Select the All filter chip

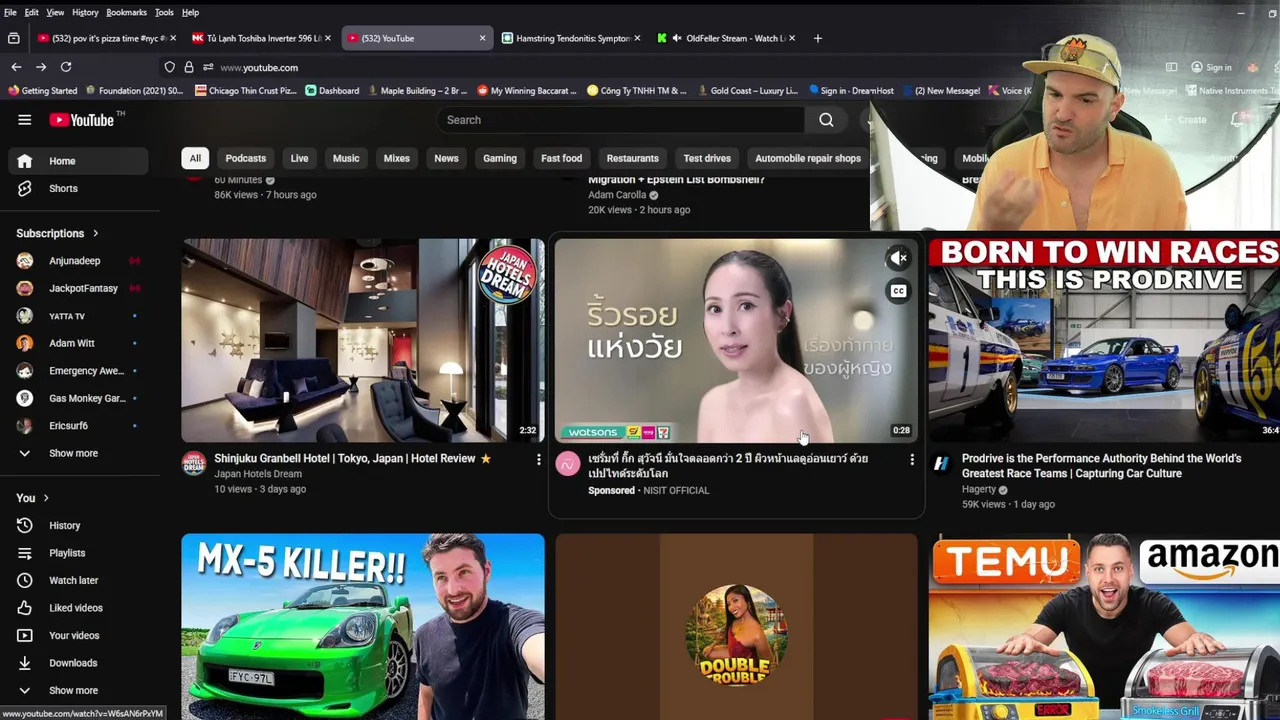click(x=195, y=158)
